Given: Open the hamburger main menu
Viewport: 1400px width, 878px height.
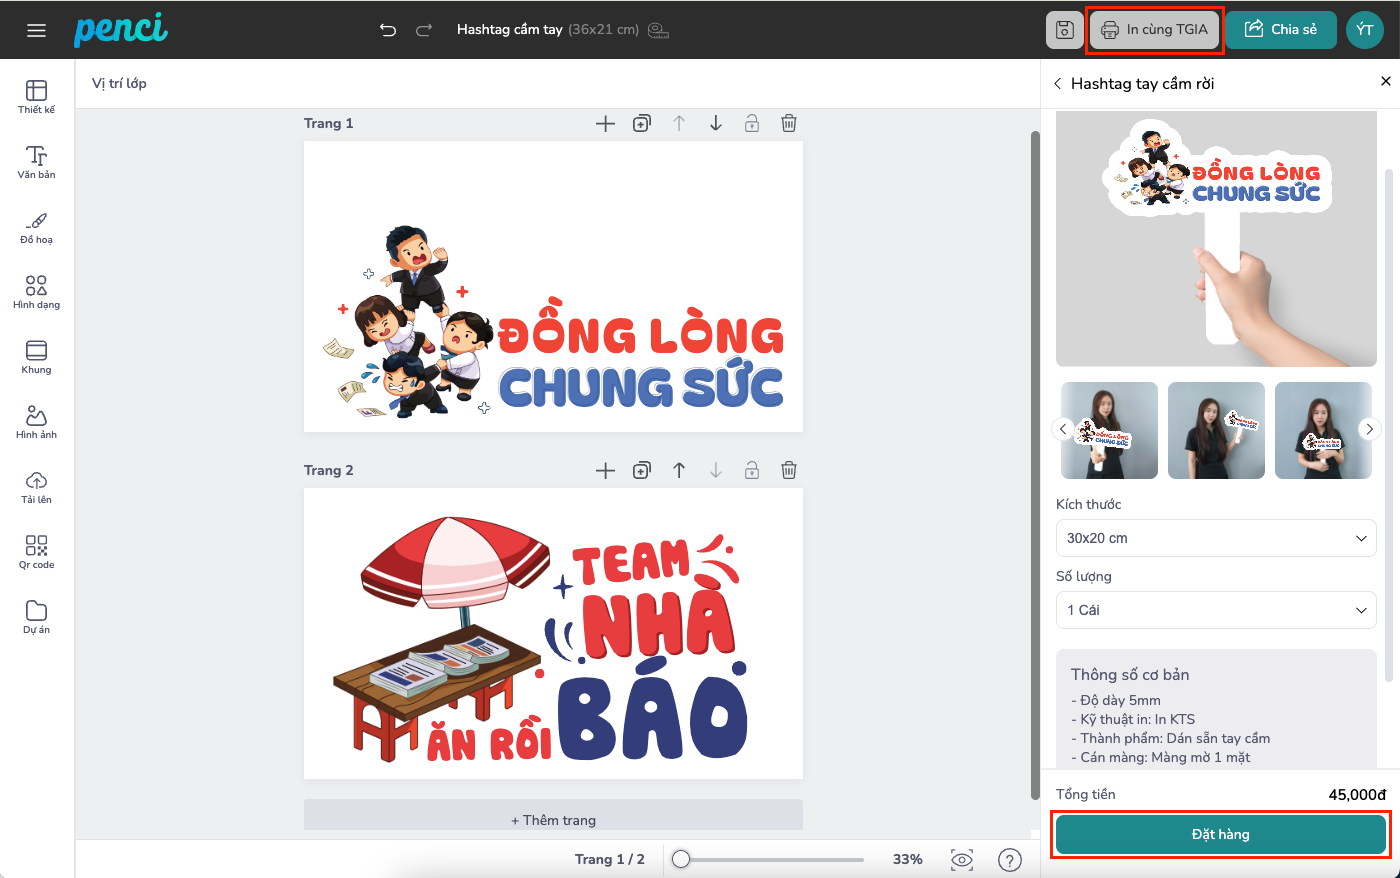Looking at the screenshot, I should click(x=37, y=30).
